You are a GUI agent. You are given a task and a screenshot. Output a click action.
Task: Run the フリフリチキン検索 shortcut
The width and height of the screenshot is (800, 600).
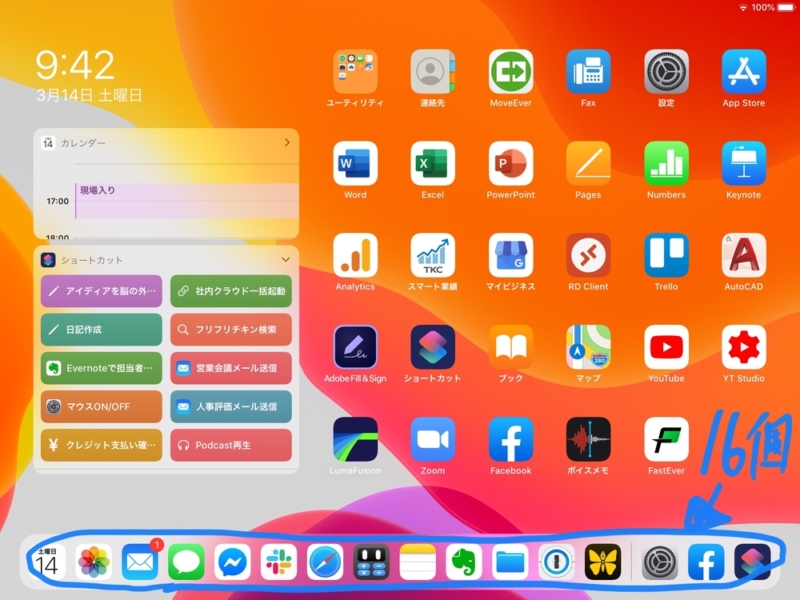(231, 330)
